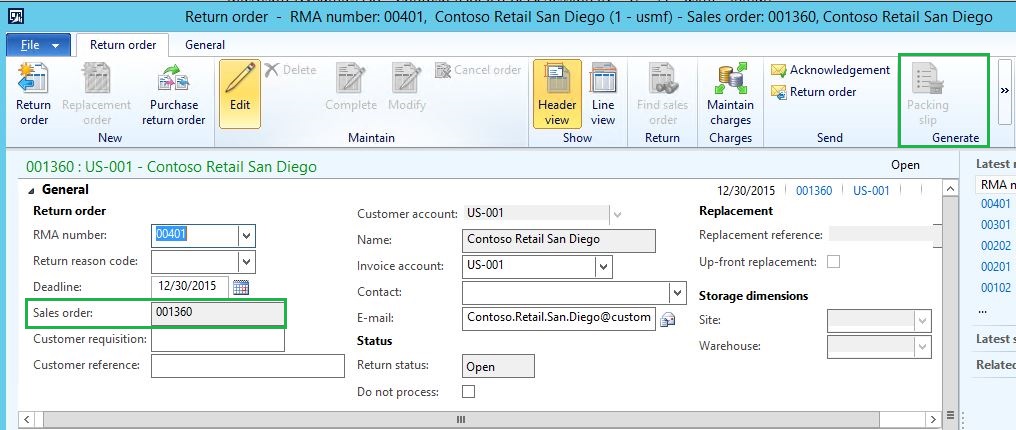Open Maintain charges
This screenshot has width=1016, height=430.
(x=730, y=95)
